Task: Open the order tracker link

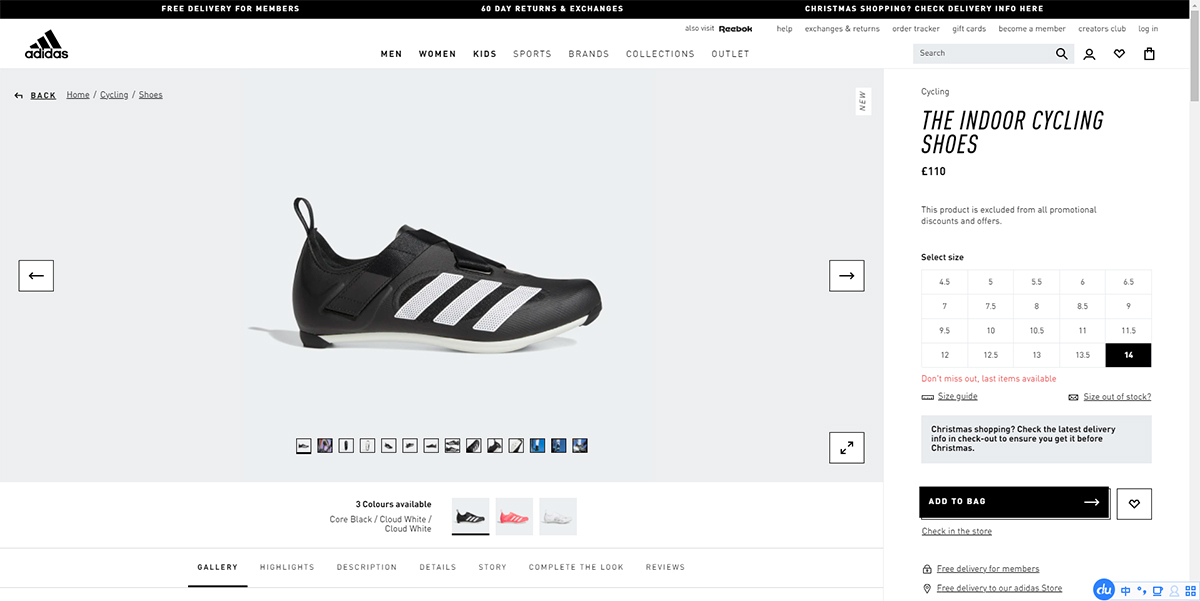Action: [x=916, y=29]
